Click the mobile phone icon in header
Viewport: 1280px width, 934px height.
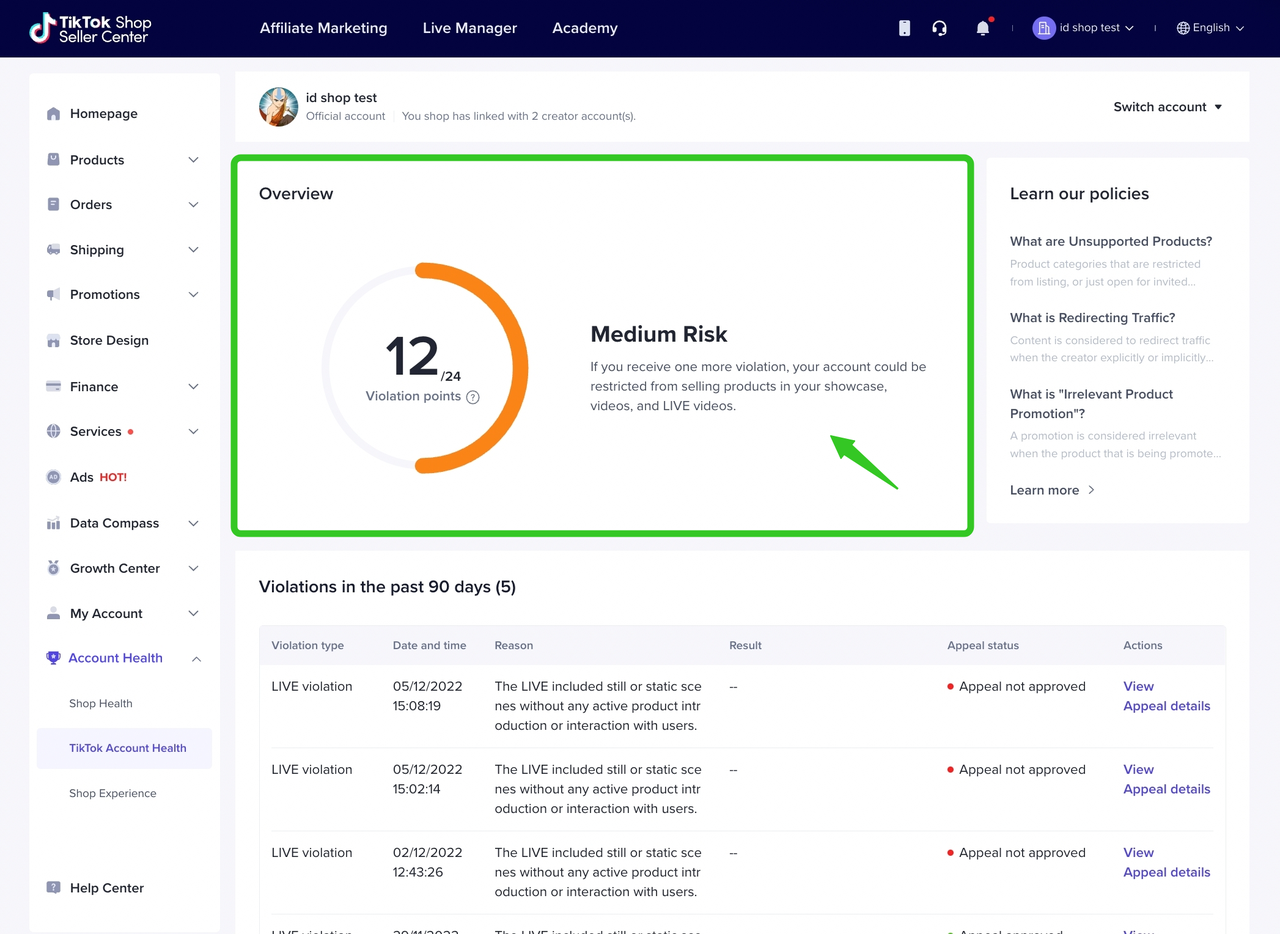coord(904,28)
